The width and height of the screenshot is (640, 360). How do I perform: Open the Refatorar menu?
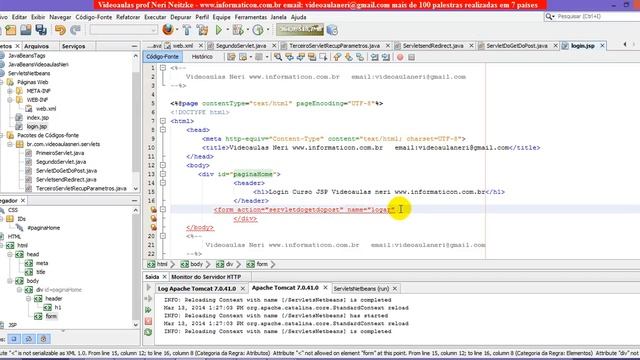pyautogui.click(x=128, y=17)
